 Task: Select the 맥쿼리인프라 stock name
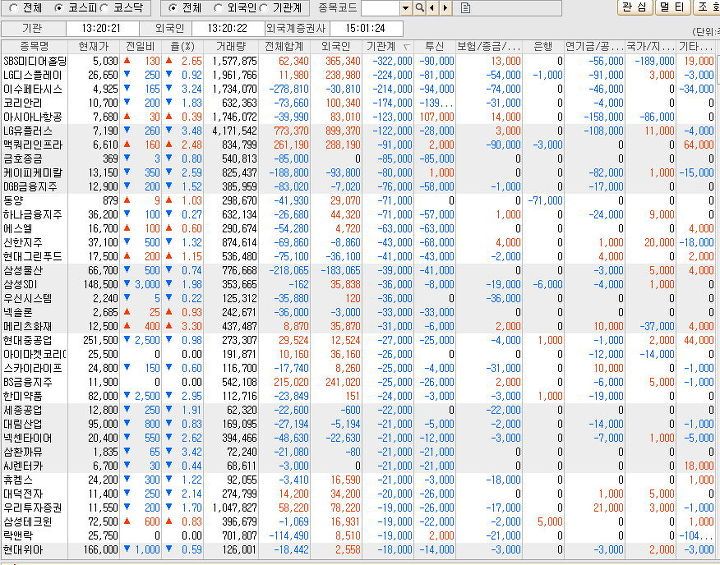[x=32, y=145]
